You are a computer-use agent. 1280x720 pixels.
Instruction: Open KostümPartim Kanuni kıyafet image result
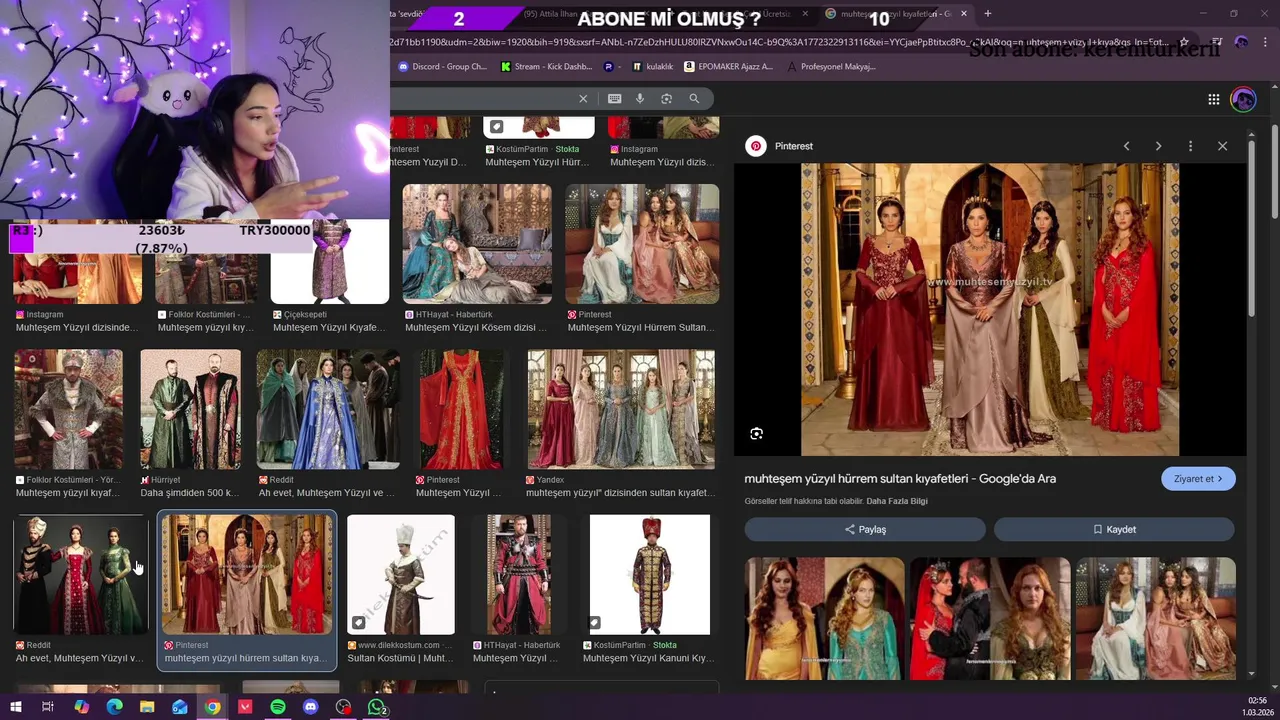[649, 575]
